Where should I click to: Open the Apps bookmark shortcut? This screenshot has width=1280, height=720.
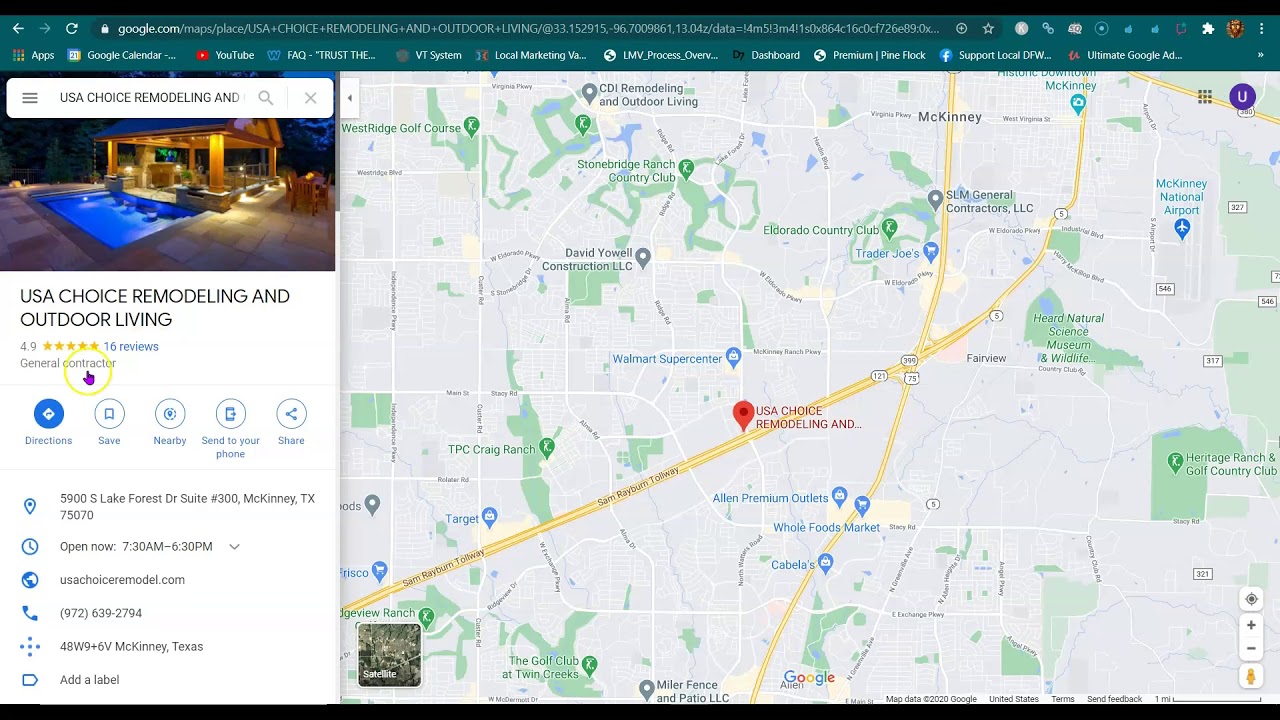click(x=33, y=55)
